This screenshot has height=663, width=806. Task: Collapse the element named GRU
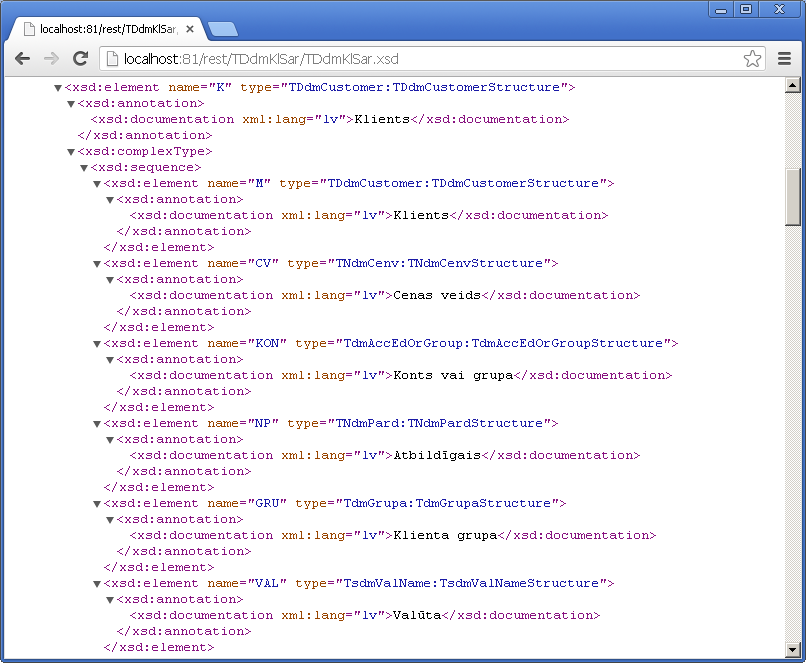click(x=97, y=504)
